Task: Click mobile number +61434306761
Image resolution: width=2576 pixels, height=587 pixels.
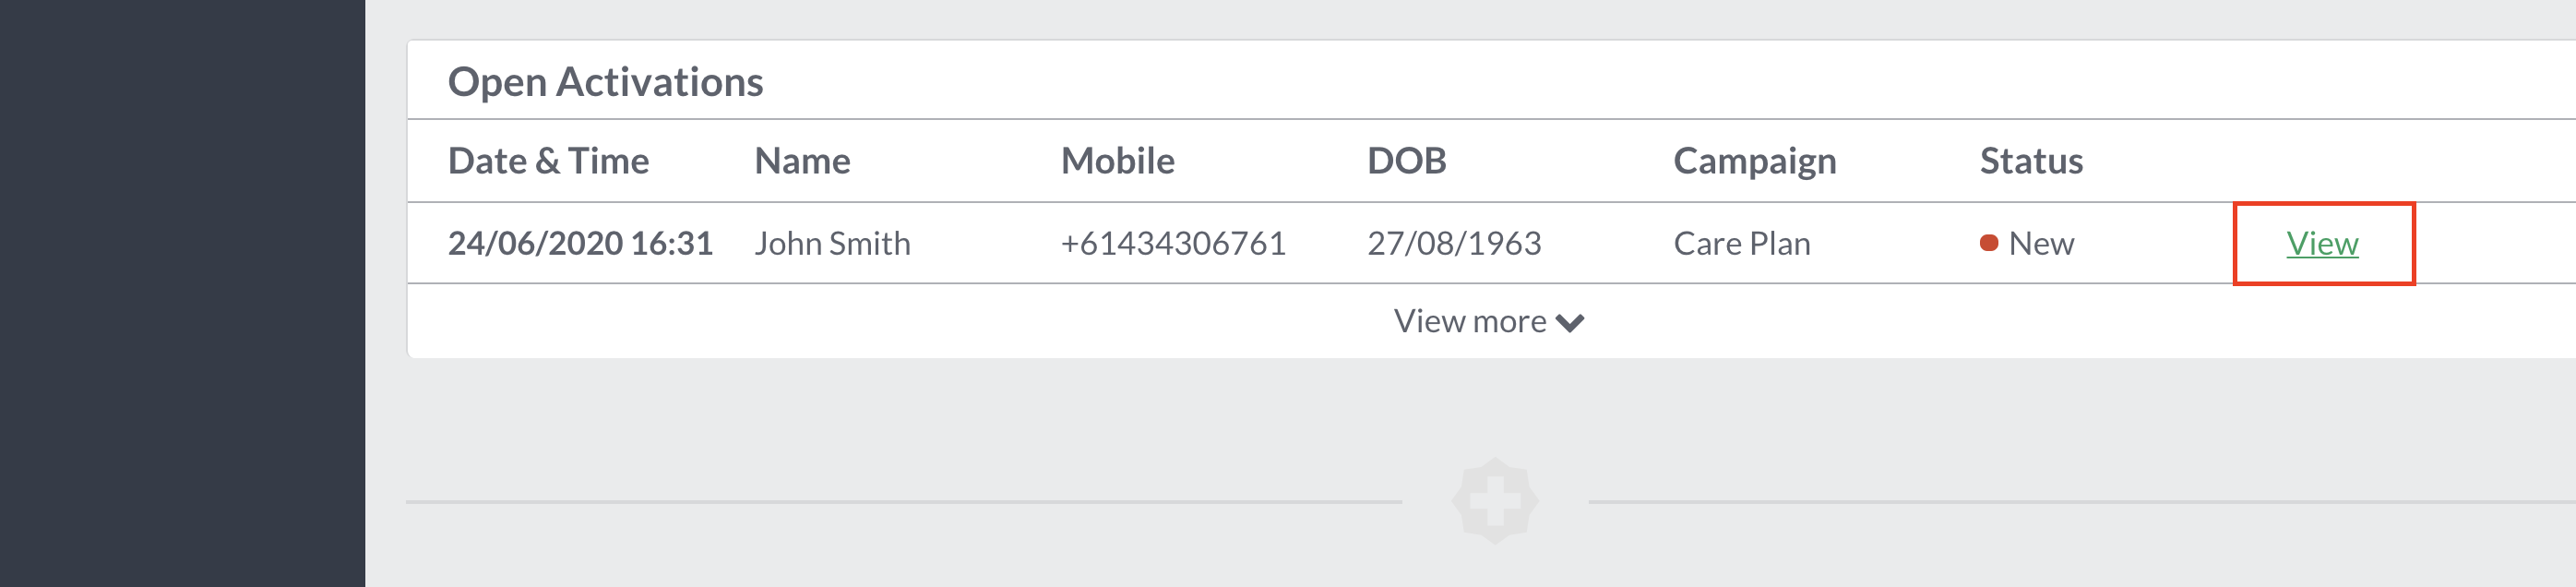Action: [1173, 244]
